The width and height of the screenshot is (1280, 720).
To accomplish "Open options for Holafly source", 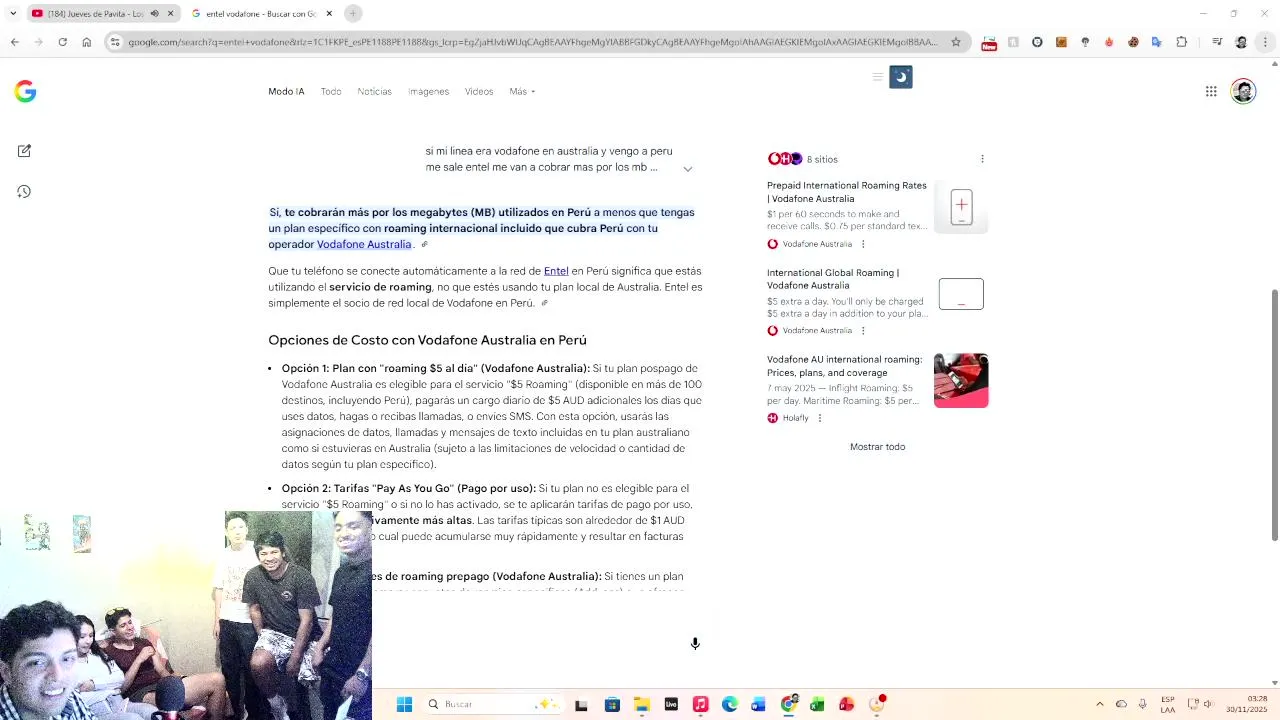I will click(820, 418).
